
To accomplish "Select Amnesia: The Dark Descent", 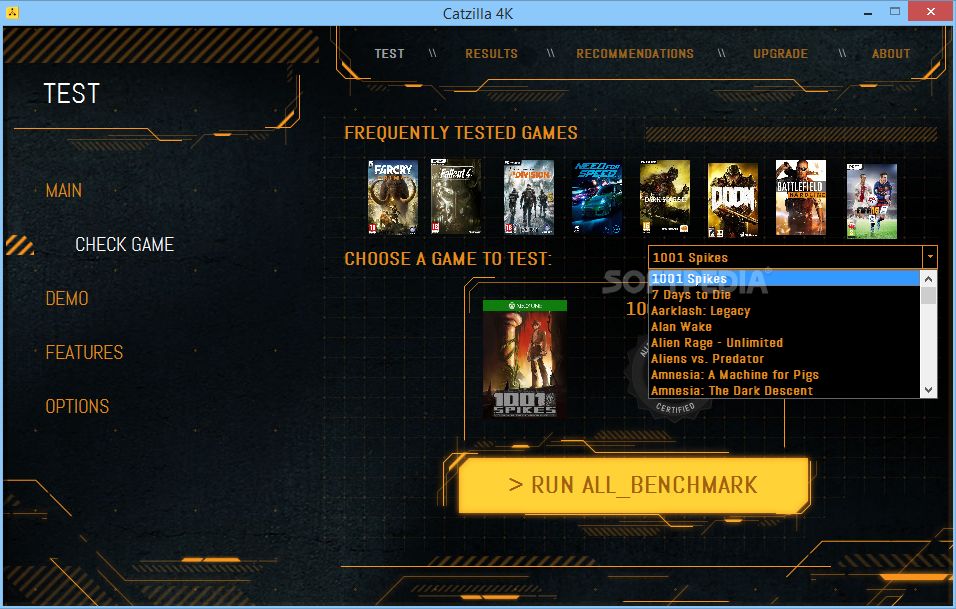I will coord(784,390).
